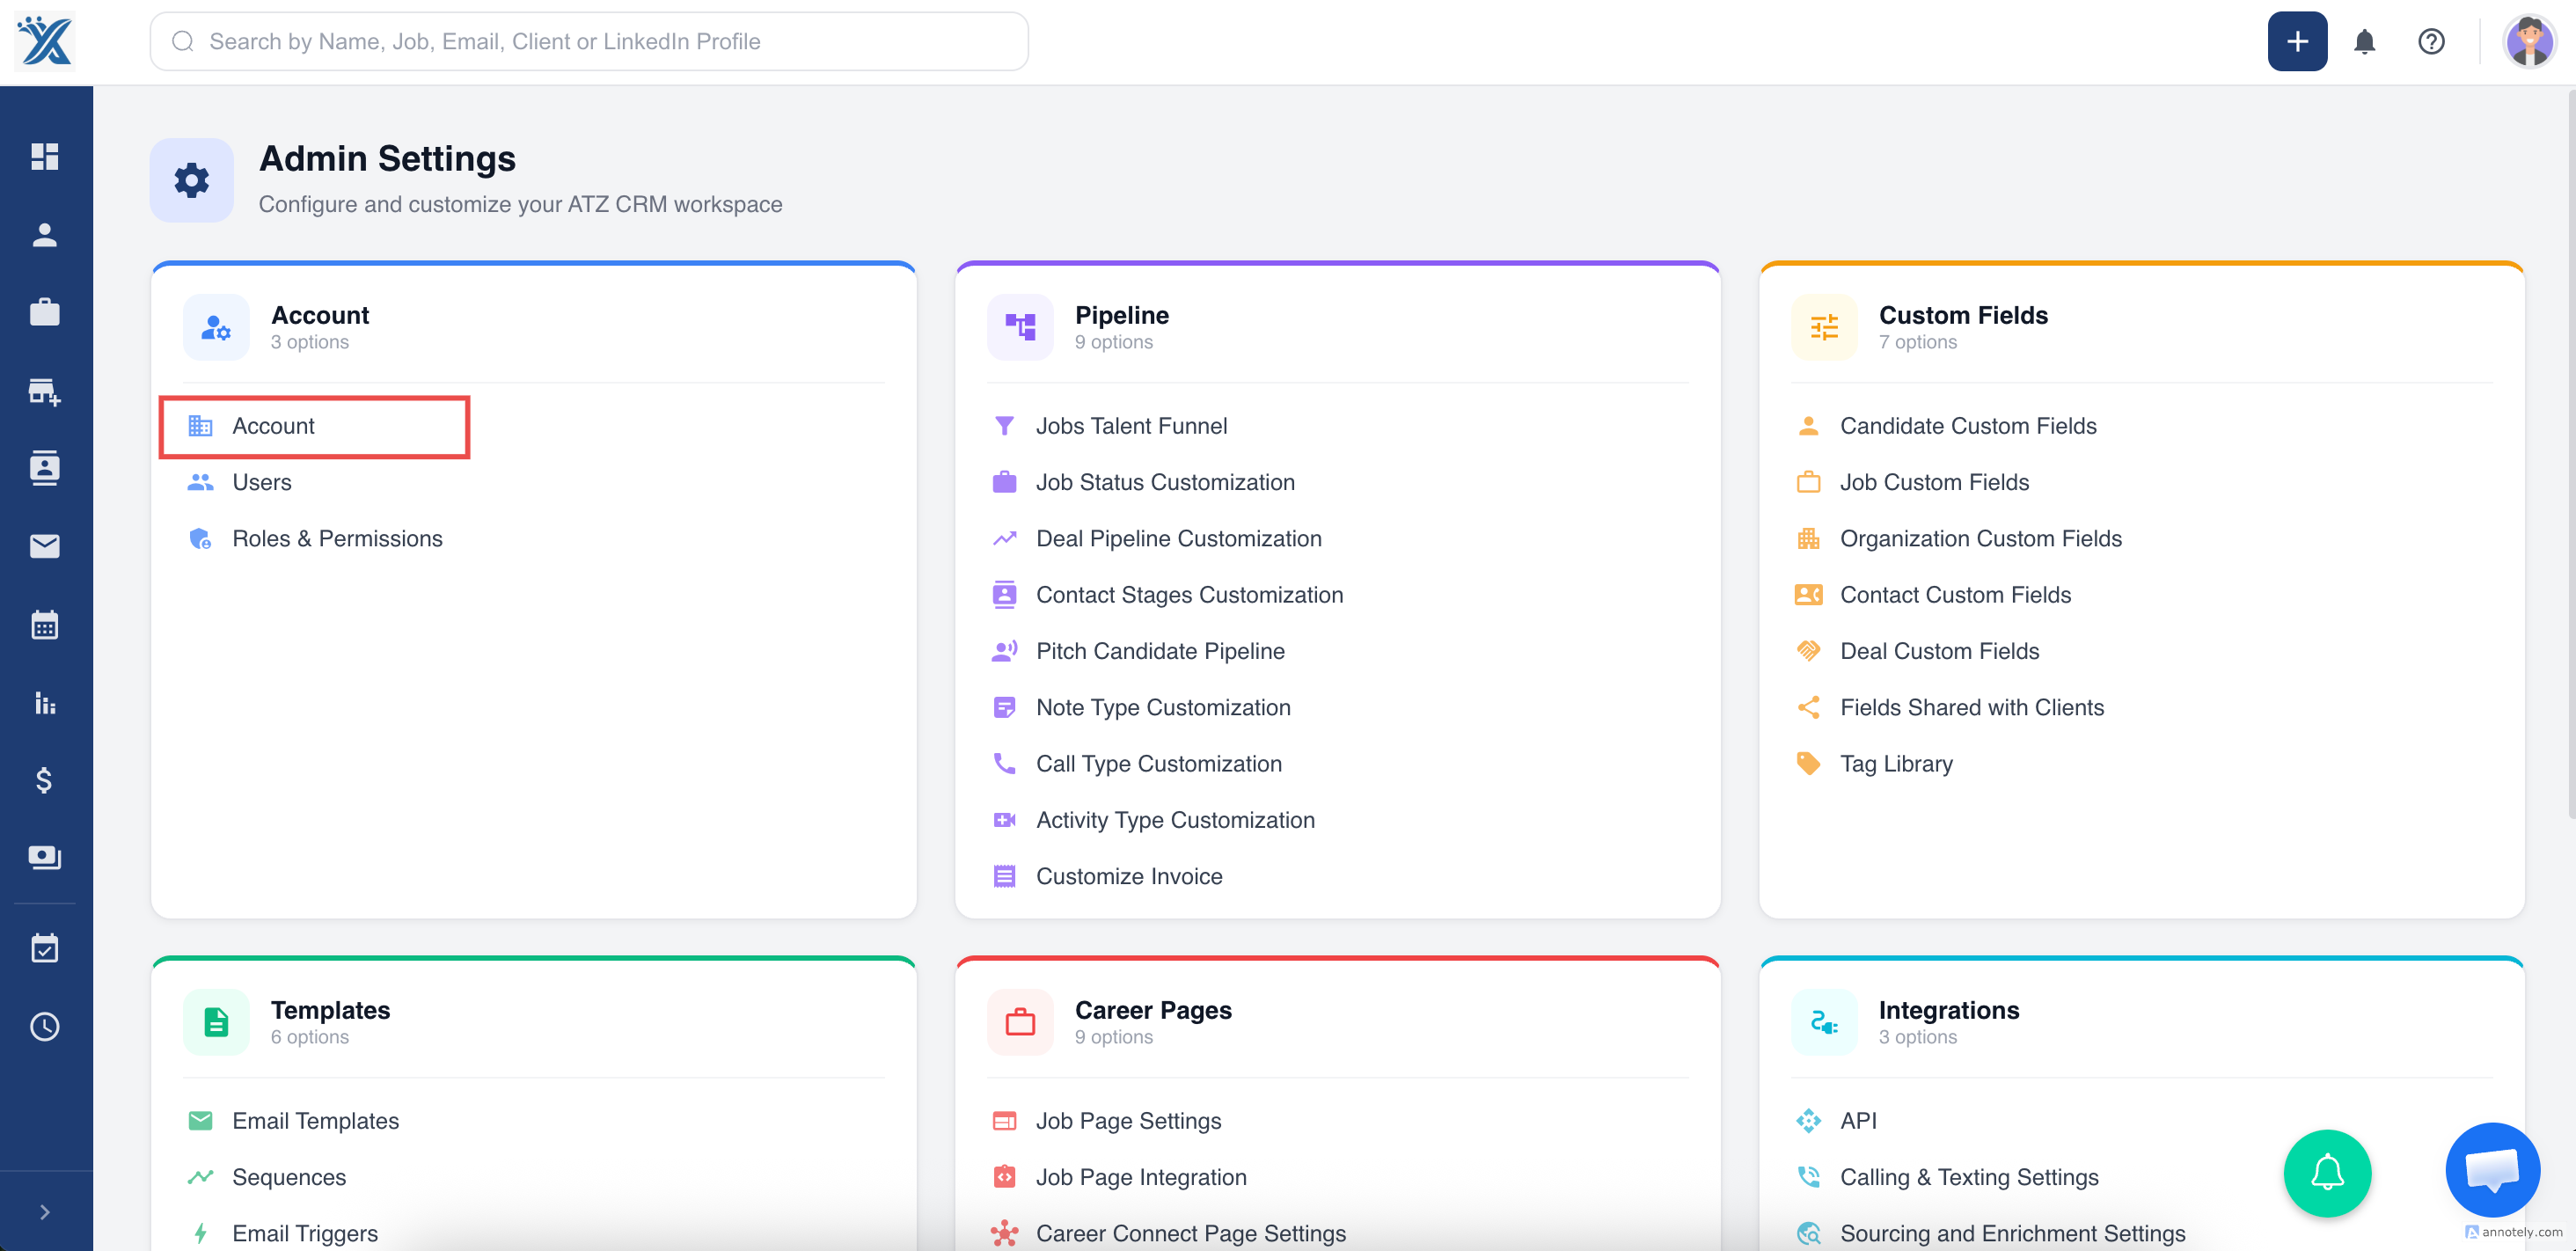The image size is (2576, 1251).
Task: Focus the search by name field
Action: click(589, 41)
